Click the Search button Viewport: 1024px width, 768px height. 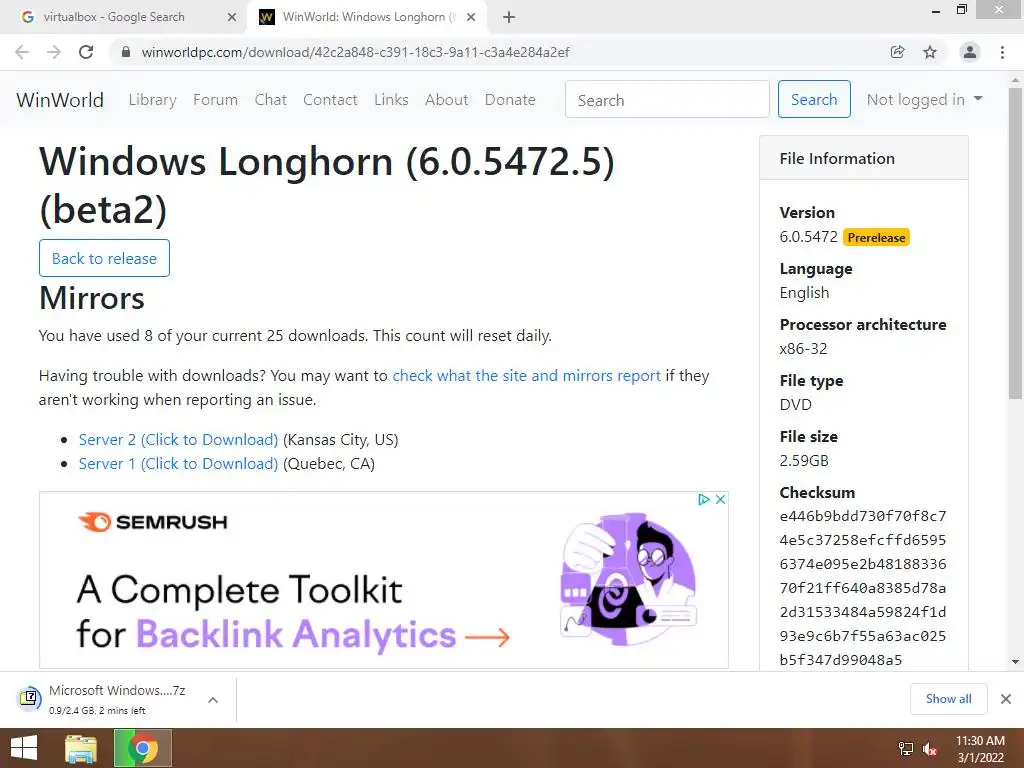(814, 99)
